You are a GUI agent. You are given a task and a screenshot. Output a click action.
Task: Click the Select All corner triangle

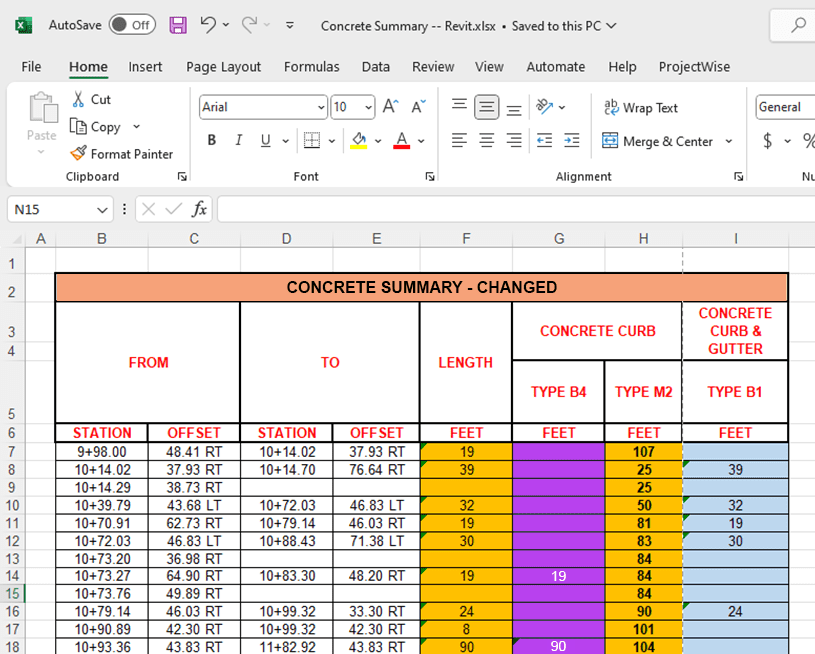[17, 239]
